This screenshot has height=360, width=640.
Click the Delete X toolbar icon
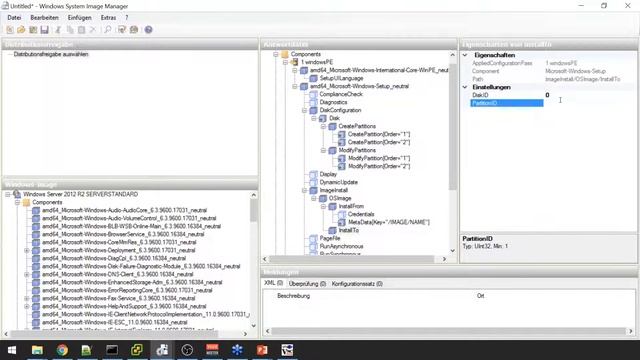tap(93, 30)
